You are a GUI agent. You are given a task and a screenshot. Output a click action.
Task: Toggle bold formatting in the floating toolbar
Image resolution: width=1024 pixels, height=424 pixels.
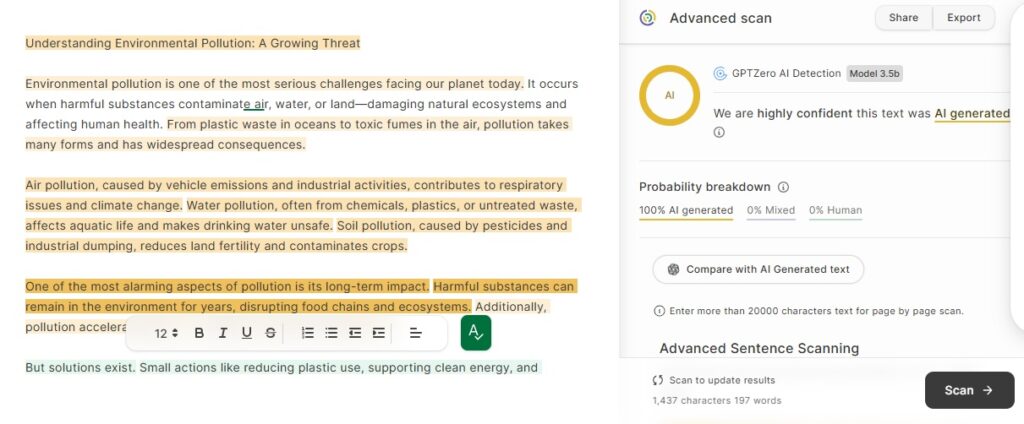tap(199, 333)
